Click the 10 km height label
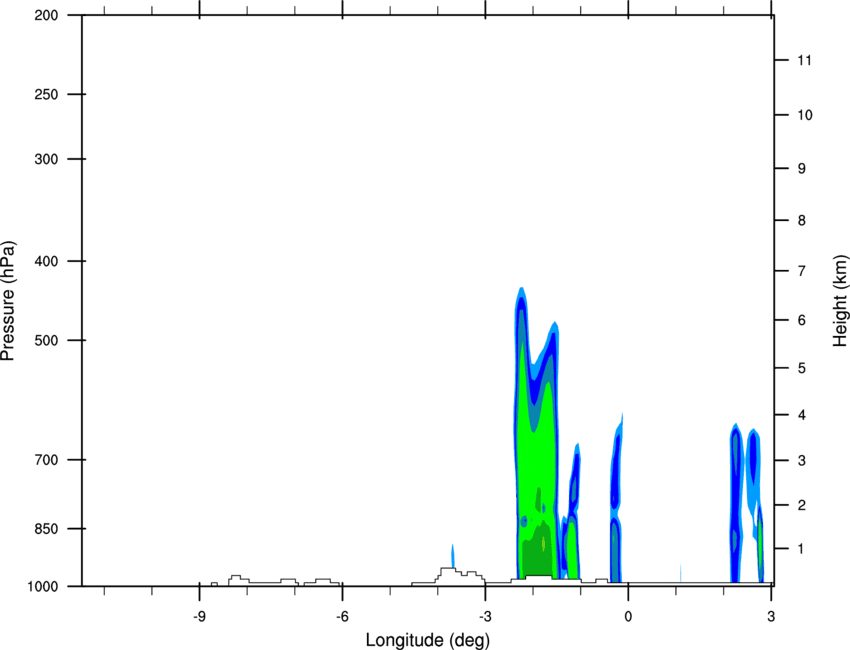Image resolution: width=850 pixels, height=650 pixels. [x=805, y=115]
